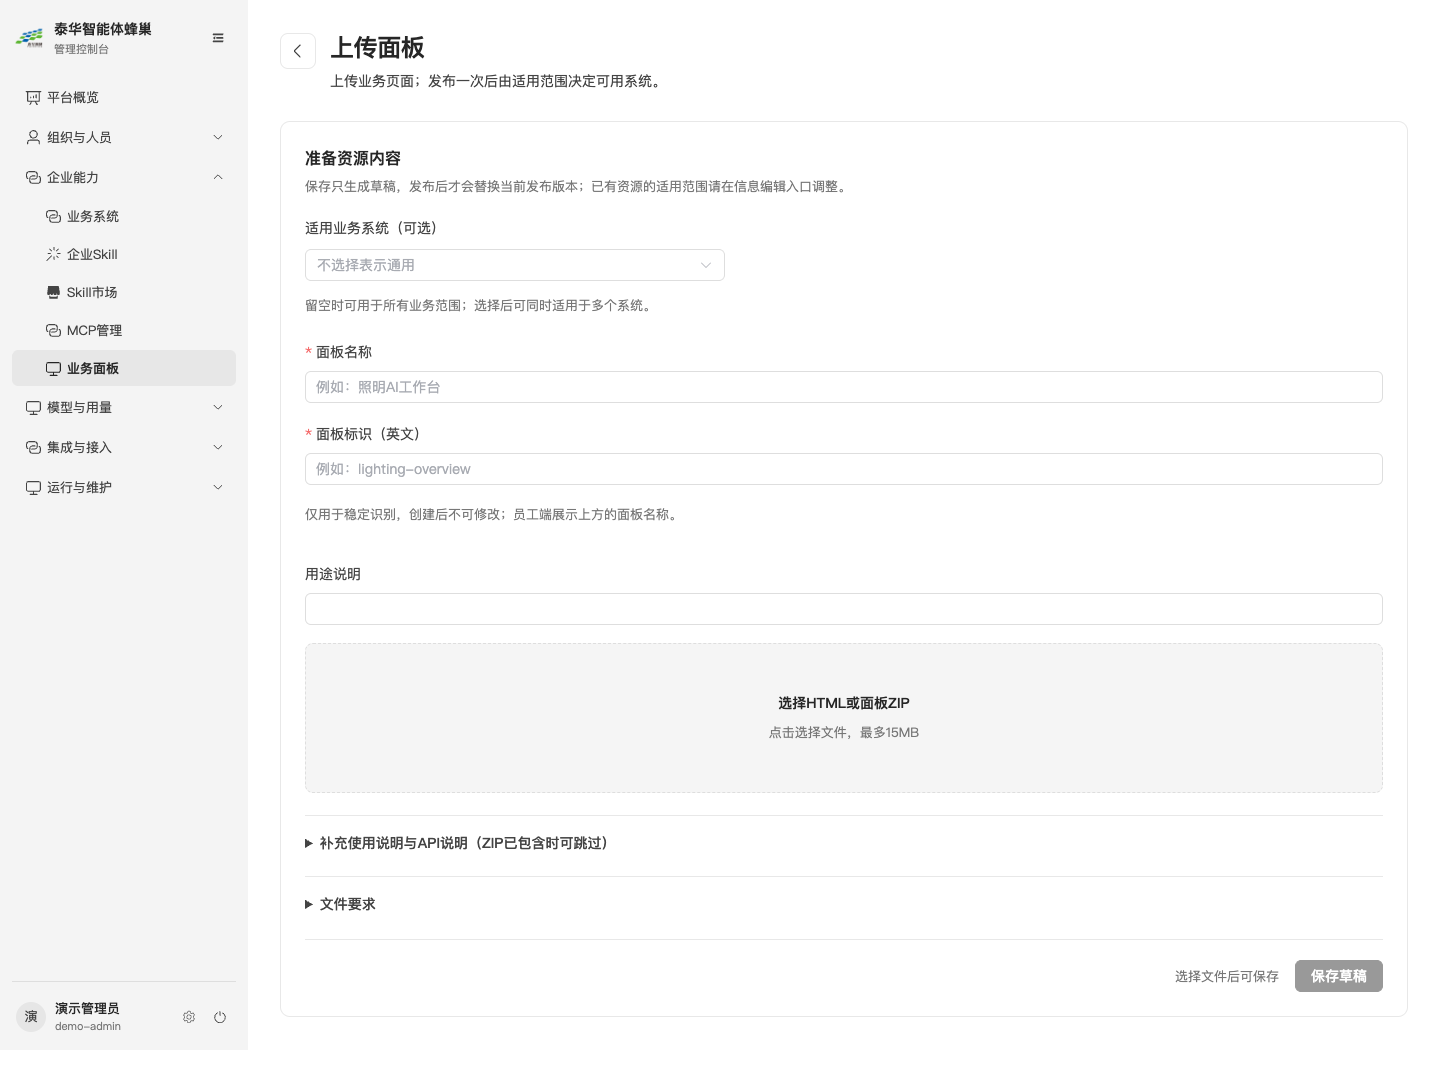Select the 业务面板 menu item
This screenshot has height=1081, width=1440.
point(124,368)
